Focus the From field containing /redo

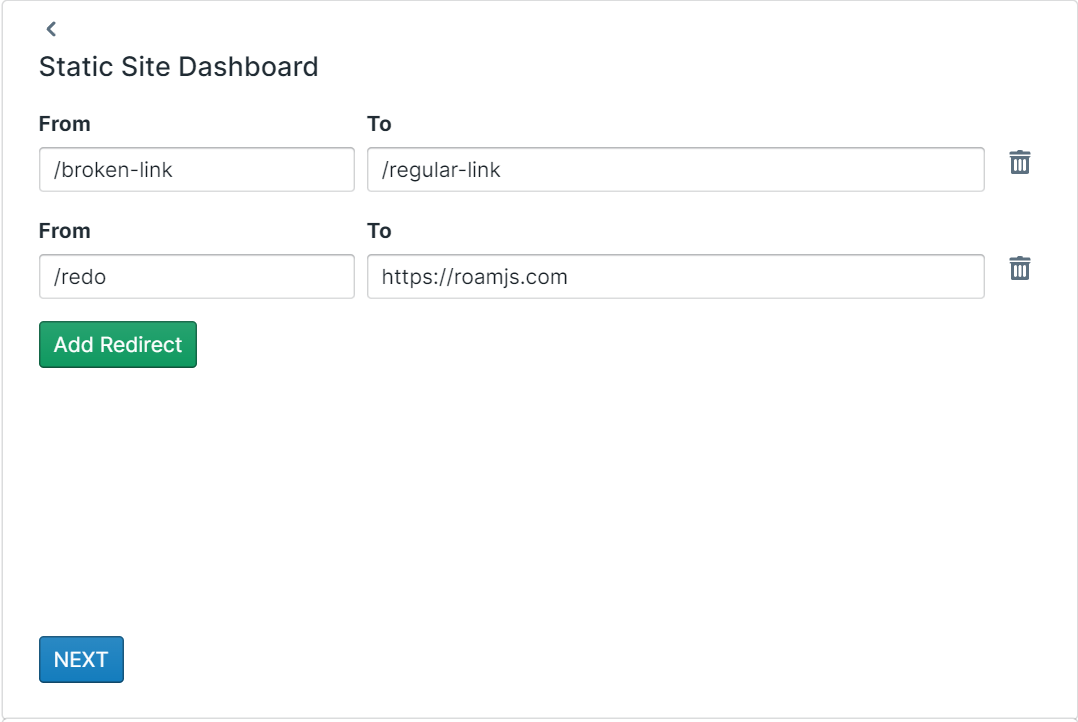(197, 276)
